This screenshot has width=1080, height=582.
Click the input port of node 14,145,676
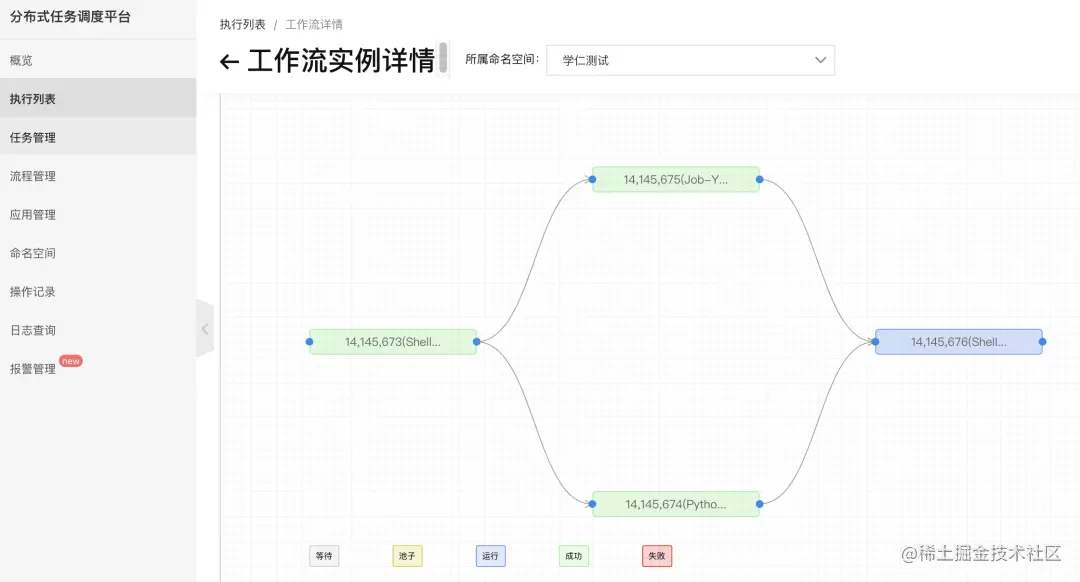pos(875,342)
